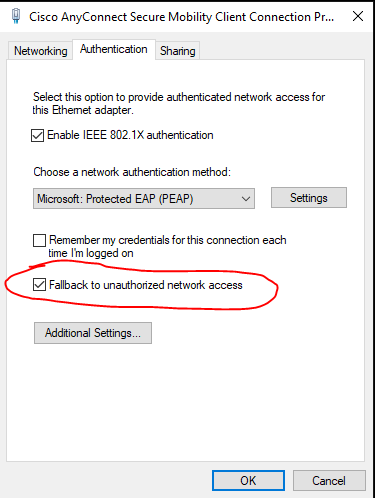Click the dialog title bar text
375x498 pixels.
(182, 17)
